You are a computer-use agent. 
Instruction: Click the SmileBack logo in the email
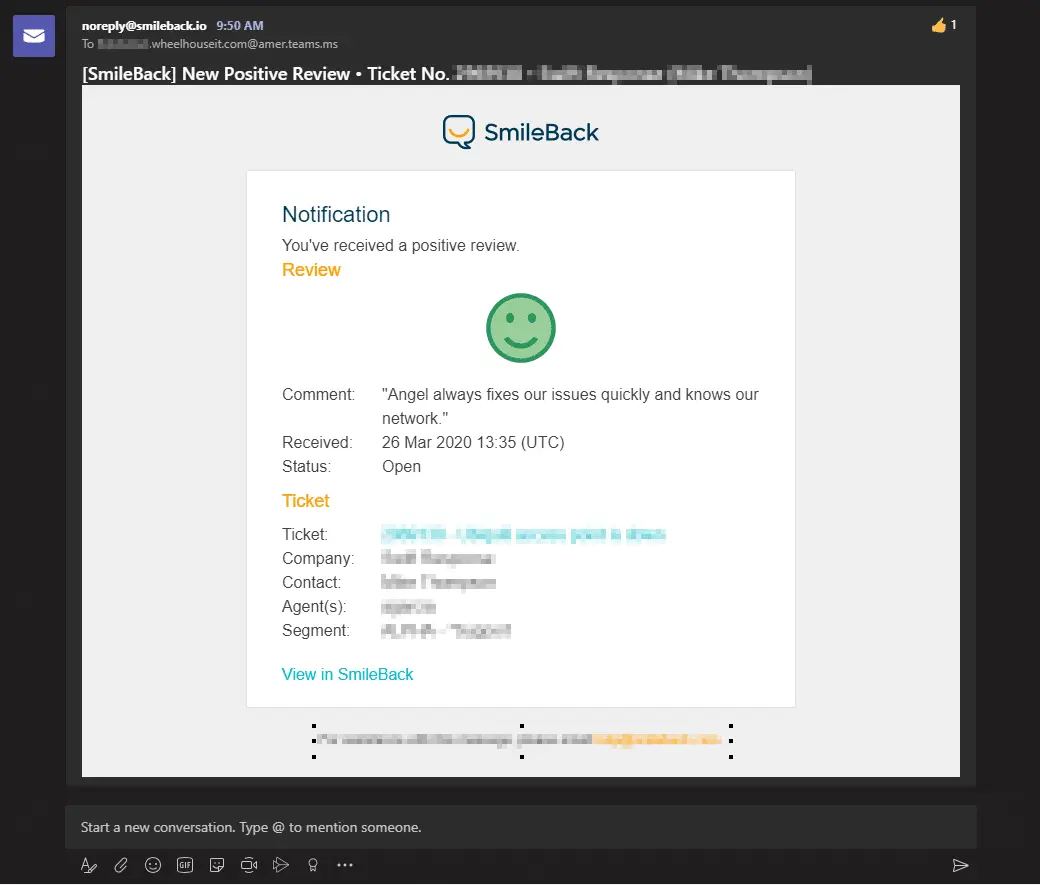(521, 132)
